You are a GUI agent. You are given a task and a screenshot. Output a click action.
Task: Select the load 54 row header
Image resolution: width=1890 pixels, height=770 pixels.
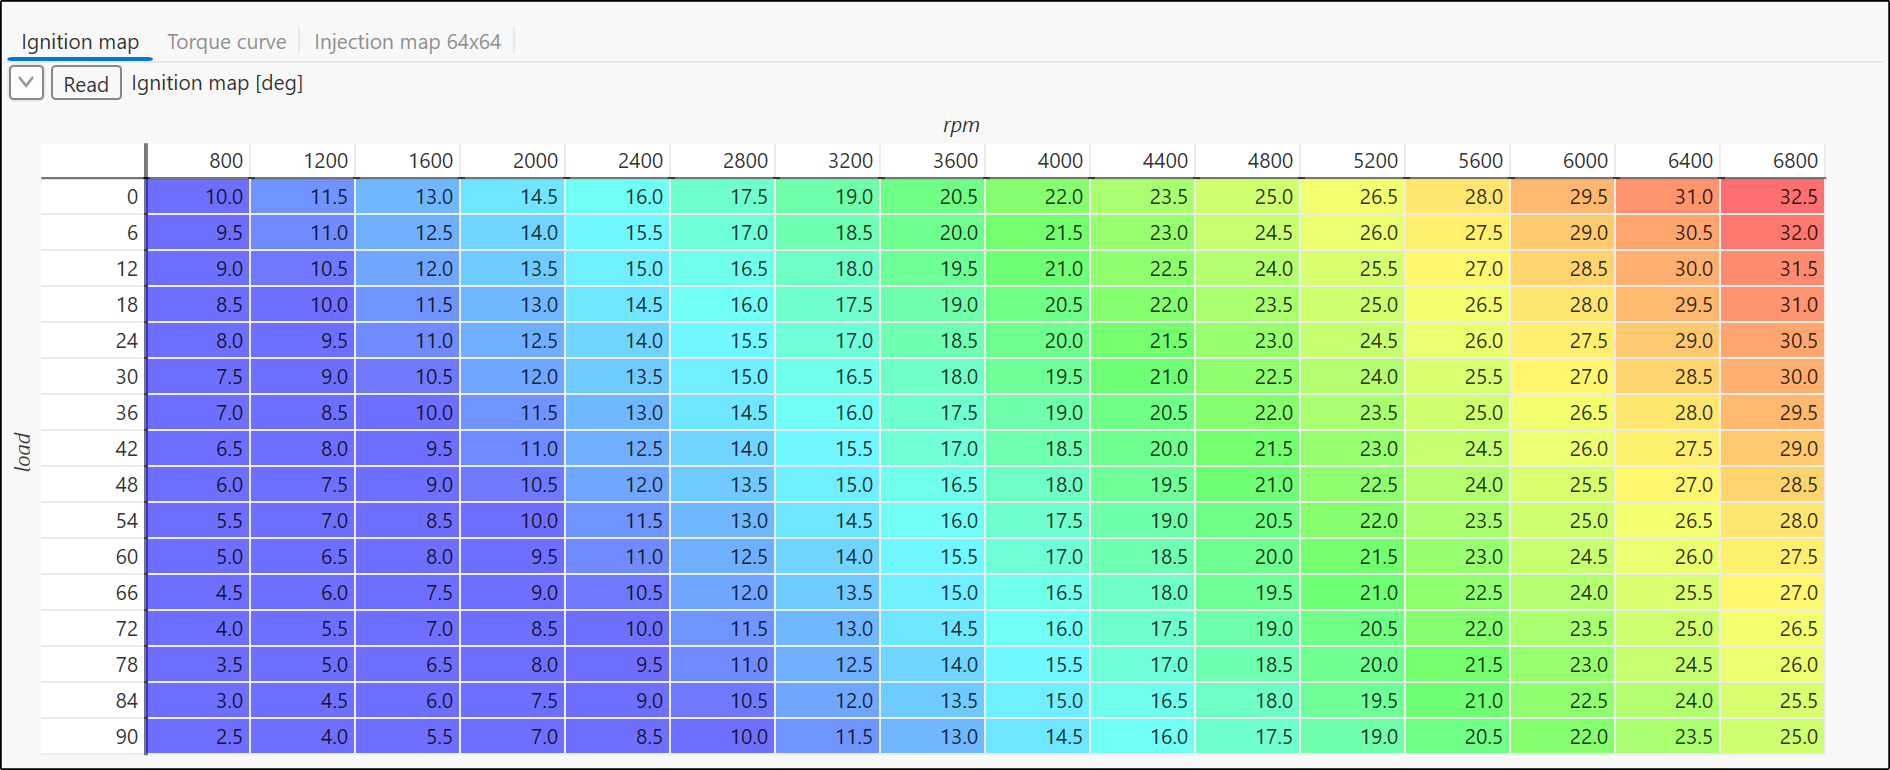coord(93,521)
